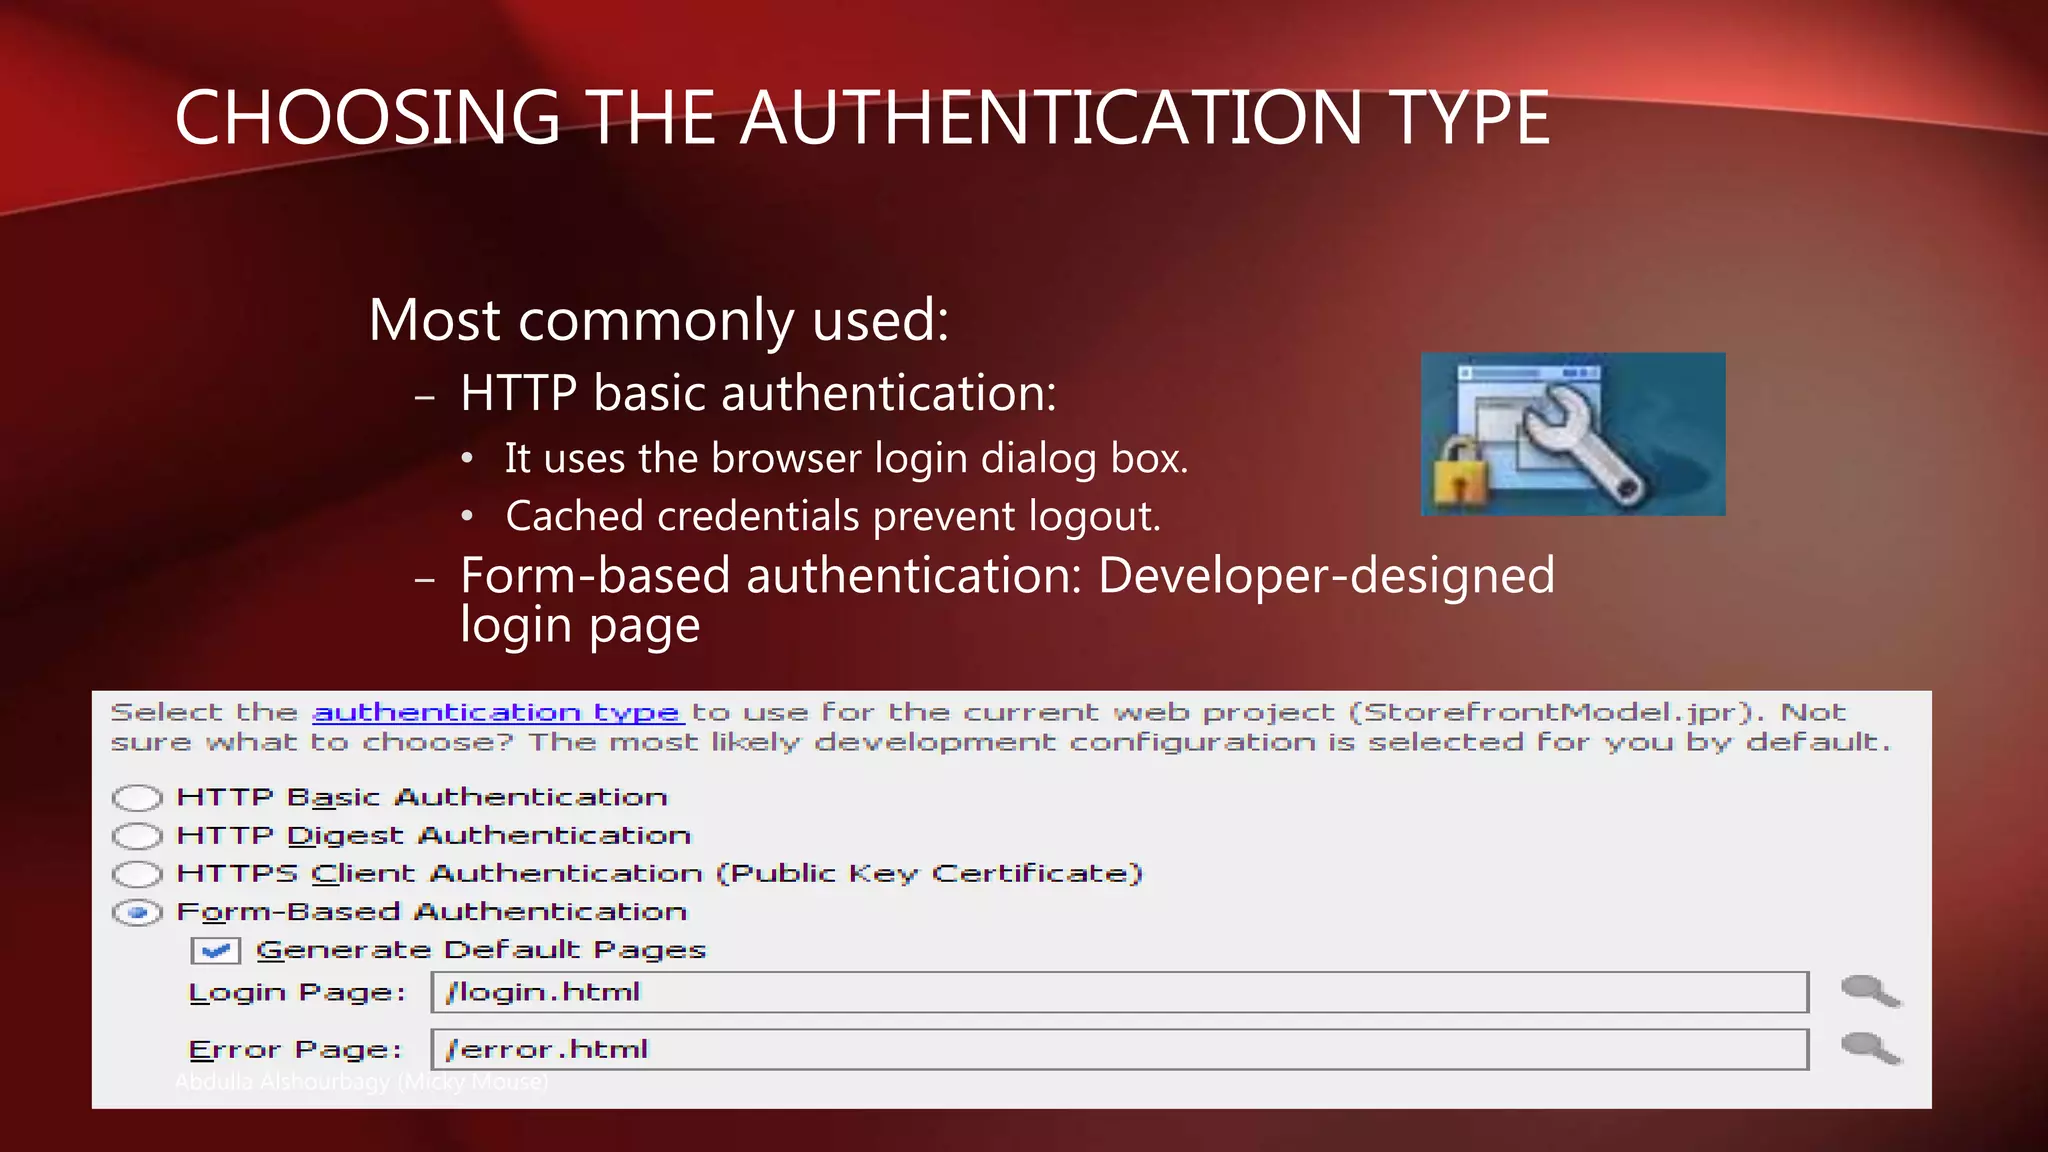Select HTTP Digest Authentication radio button
Image resolution: width=2048 pixels, height=1152 pixels.
click(137, 835)
